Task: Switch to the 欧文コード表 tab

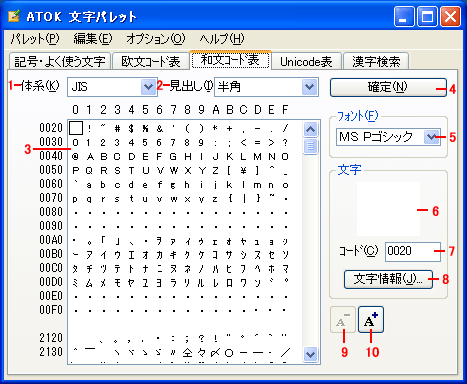Action: pyautogui.click(x=151, y=61)
